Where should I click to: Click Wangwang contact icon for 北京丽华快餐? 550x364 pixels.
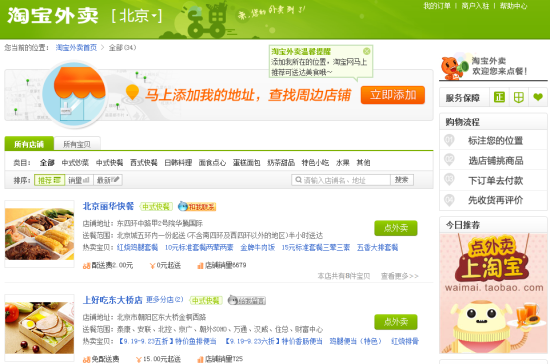[x=197, y=207]
